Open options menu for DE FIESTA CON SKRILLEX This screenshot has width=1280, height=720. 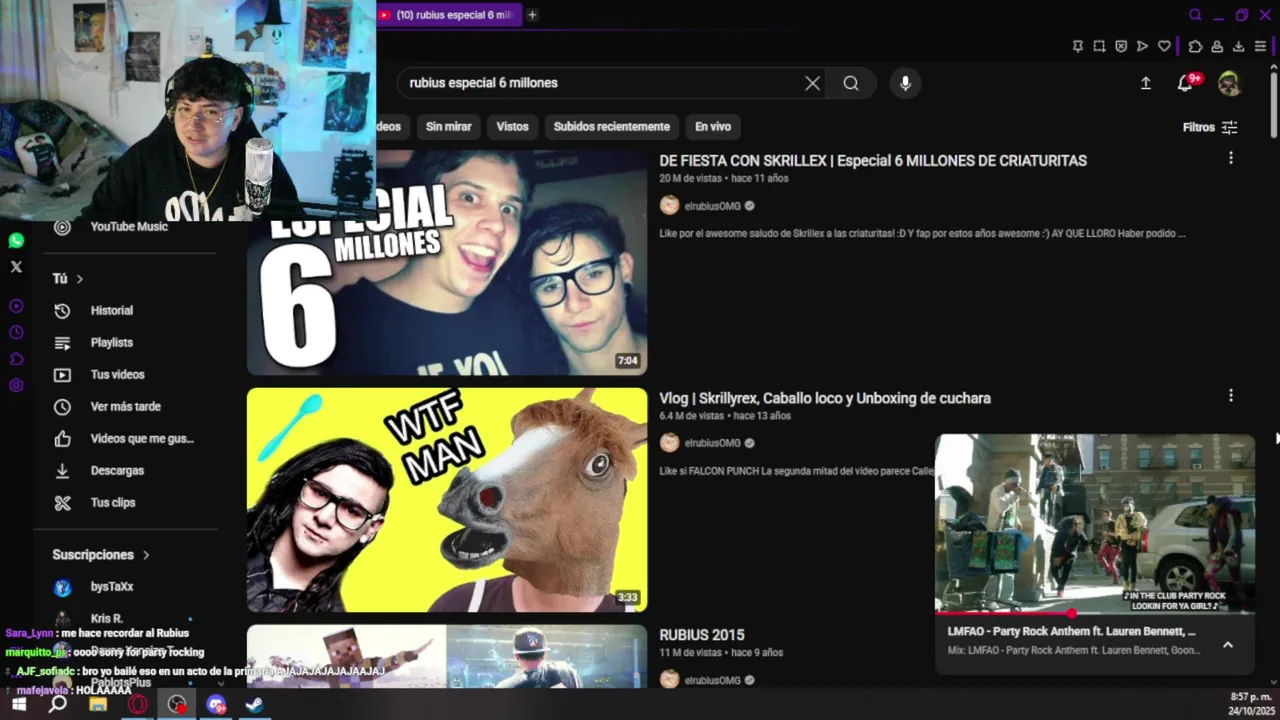(1231, 158)
